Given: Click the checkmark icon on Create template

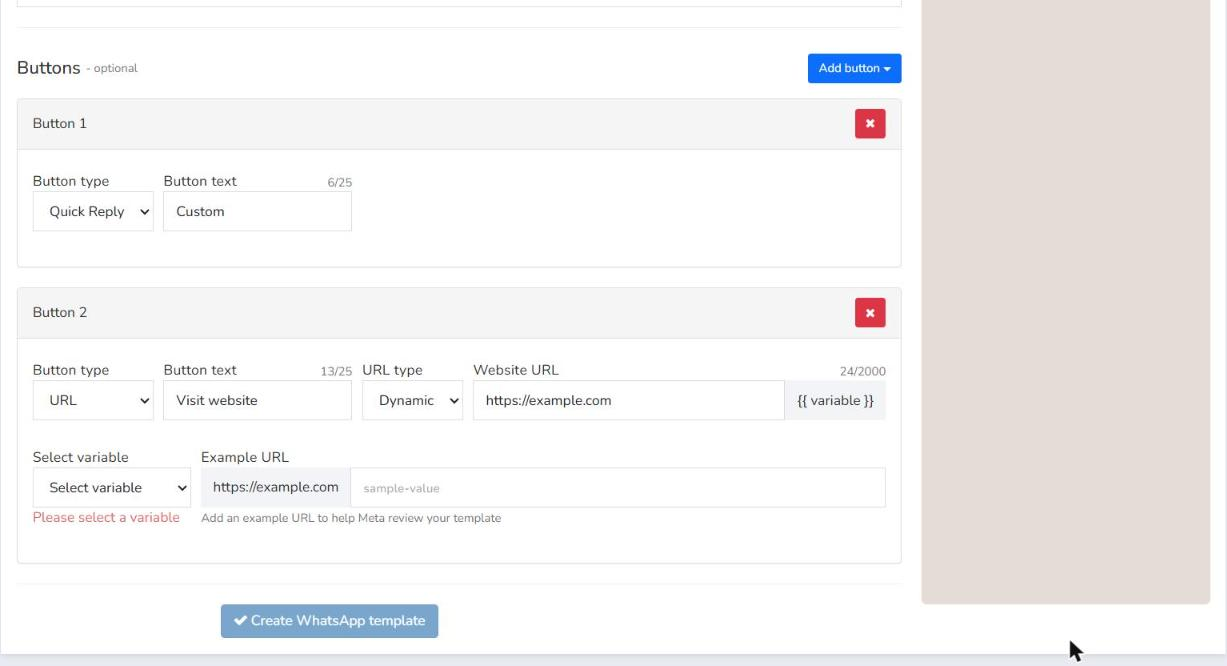Looking at the screenshot, I should pos(241,621).
